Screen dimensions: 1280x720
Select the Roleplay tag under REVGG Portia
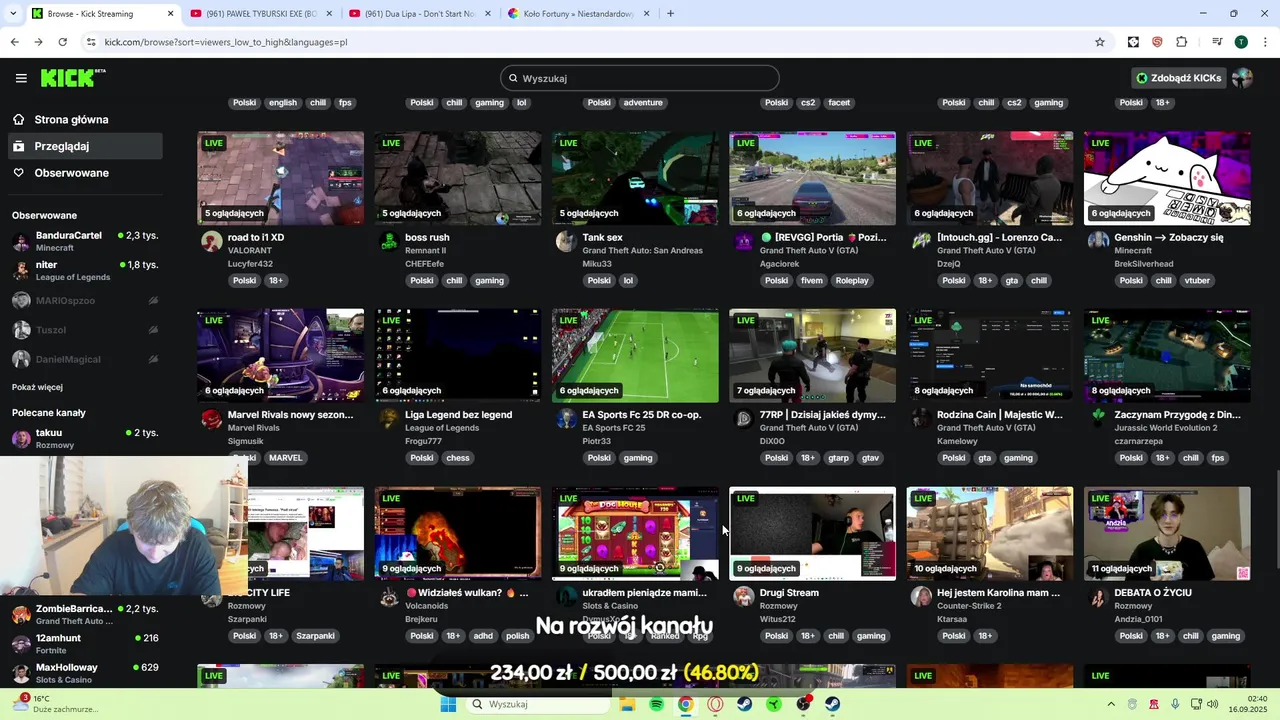pos(852,281)
